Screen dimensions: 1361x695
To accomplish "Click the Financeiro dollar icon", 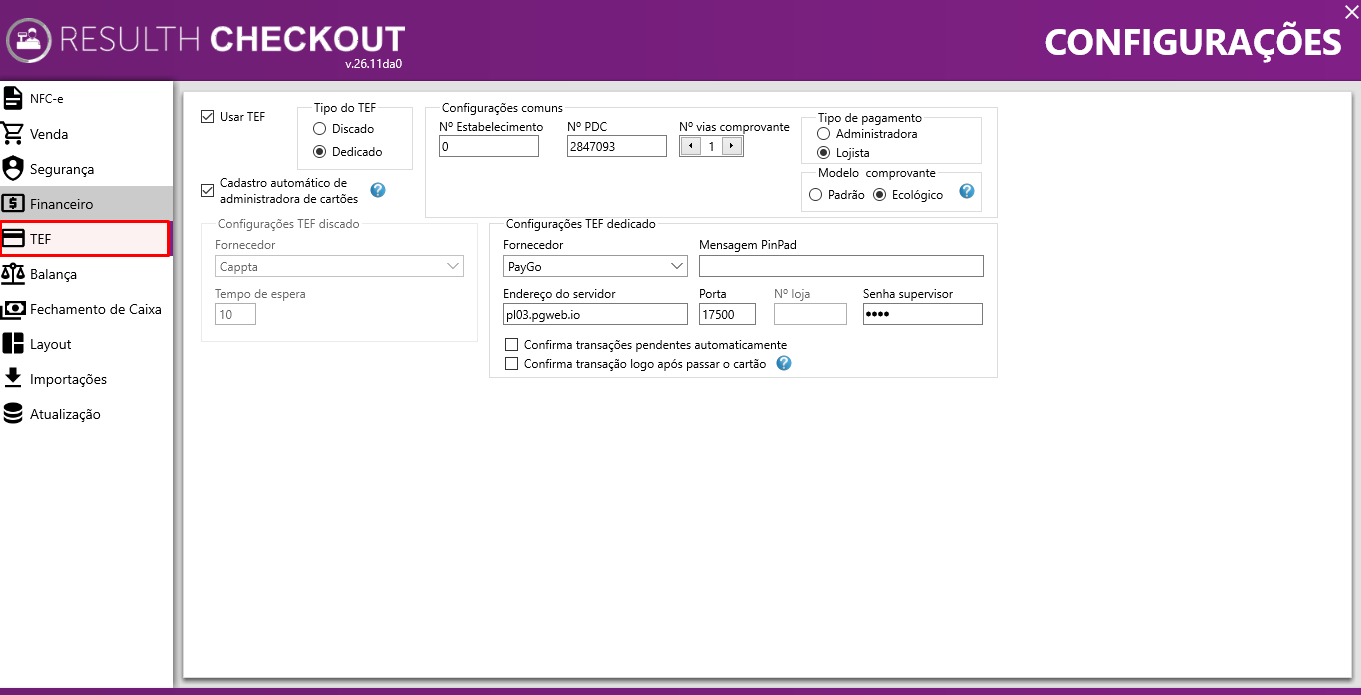I will [13, 203].
